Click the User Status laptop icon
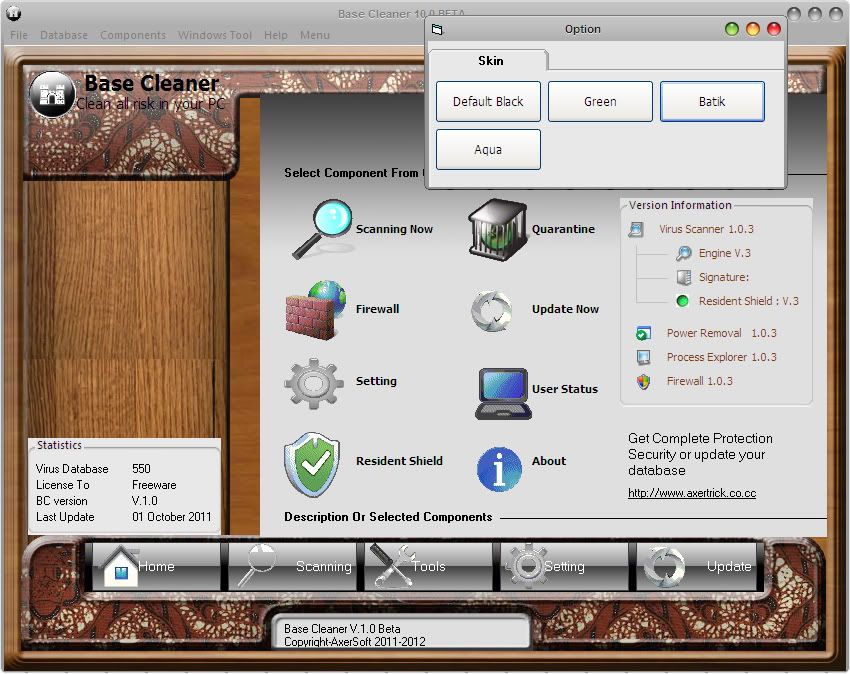This screenshot has height=674, width=850. click(x=502, y=392)
